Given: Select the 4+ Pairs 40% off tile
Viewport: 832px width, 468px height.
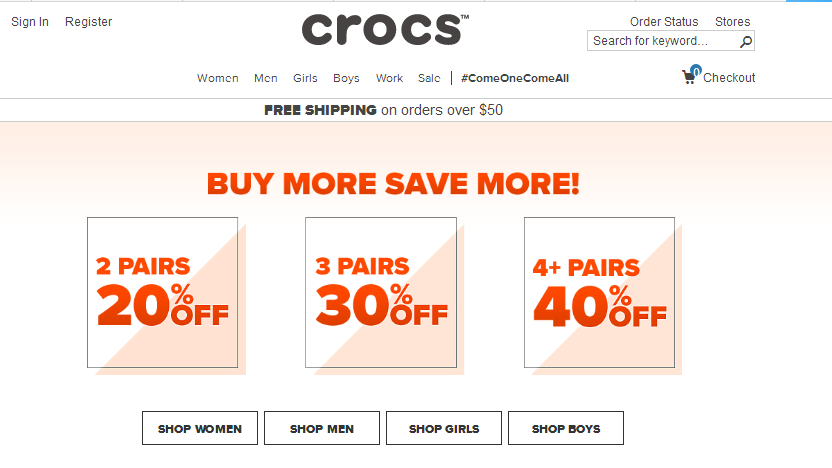Looking at the screenshot, I should click(x=600, y=292).
